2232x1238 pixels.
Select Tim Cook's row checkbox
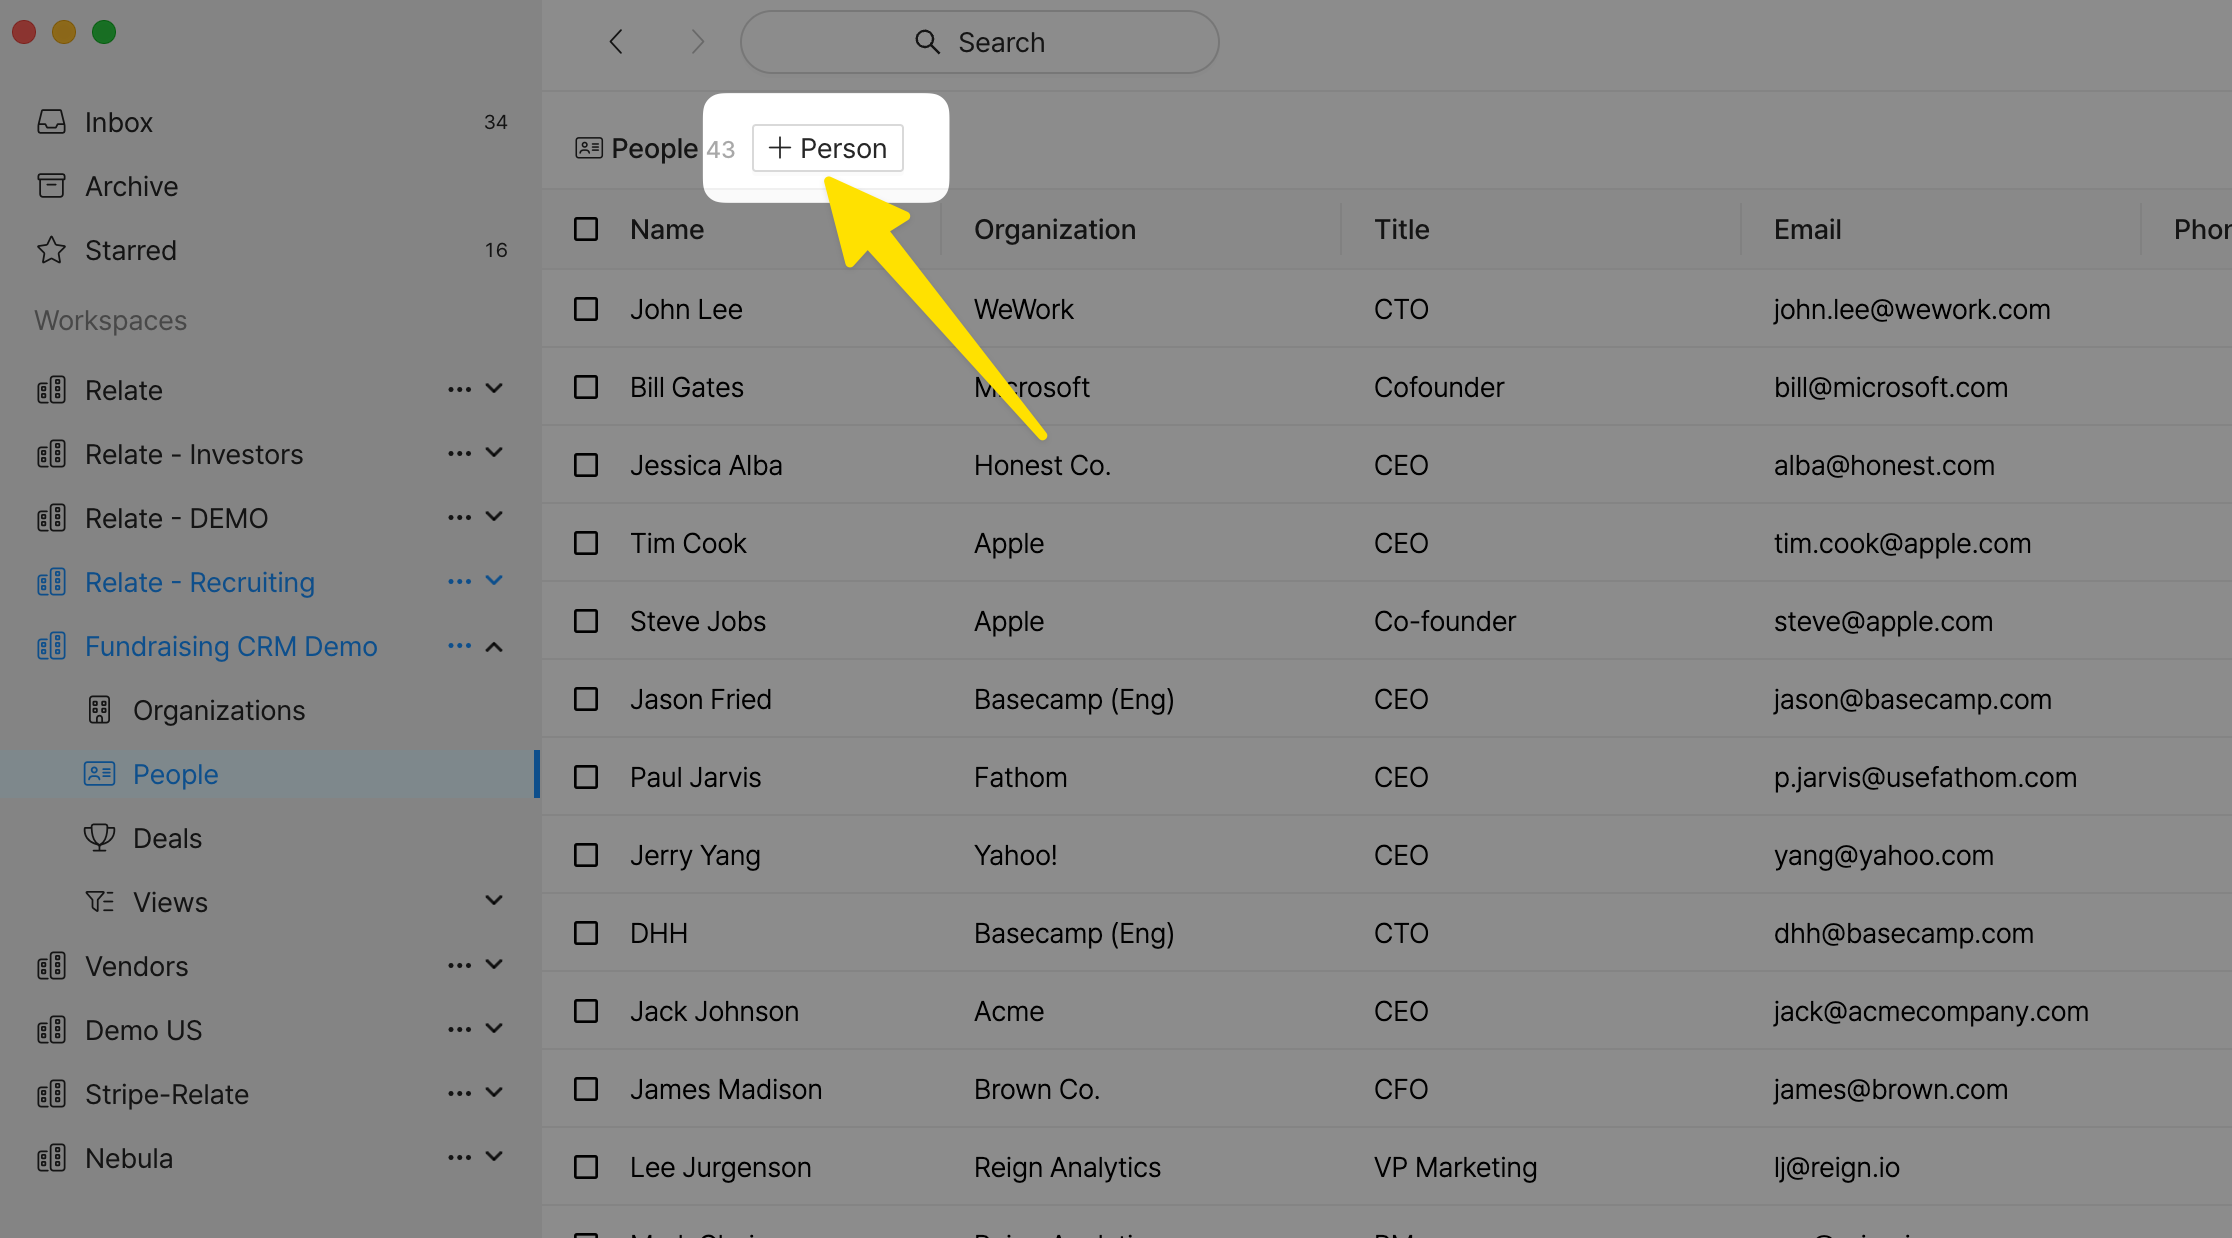[586, 542]
